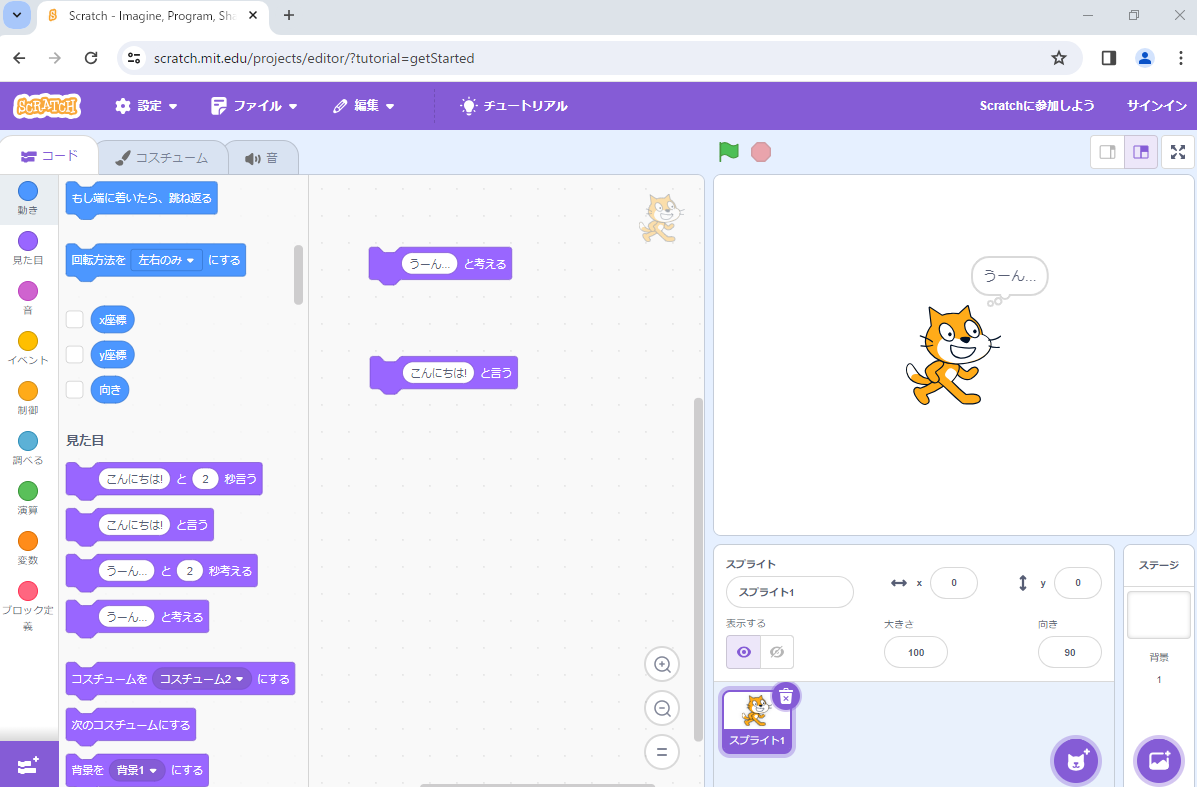Select the 動き motion category circle
Viewport: 1197px width, 787px height.
pyautogui.click(x=28, y=191)
